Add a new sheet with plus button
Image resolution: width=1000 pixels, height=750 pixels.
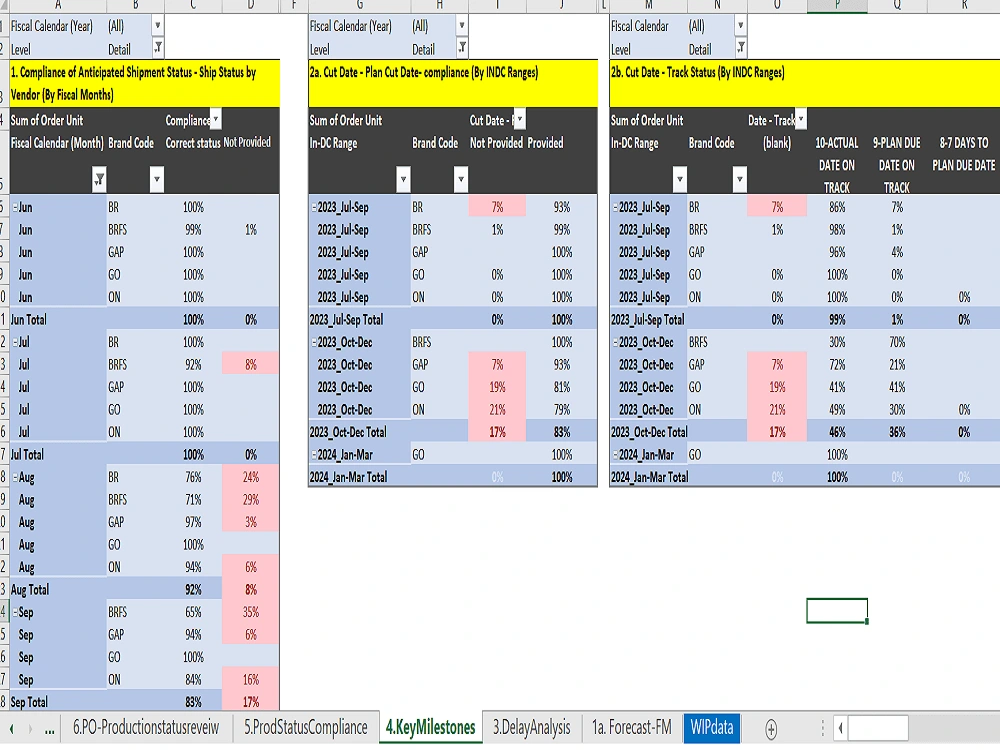(771, 729)
